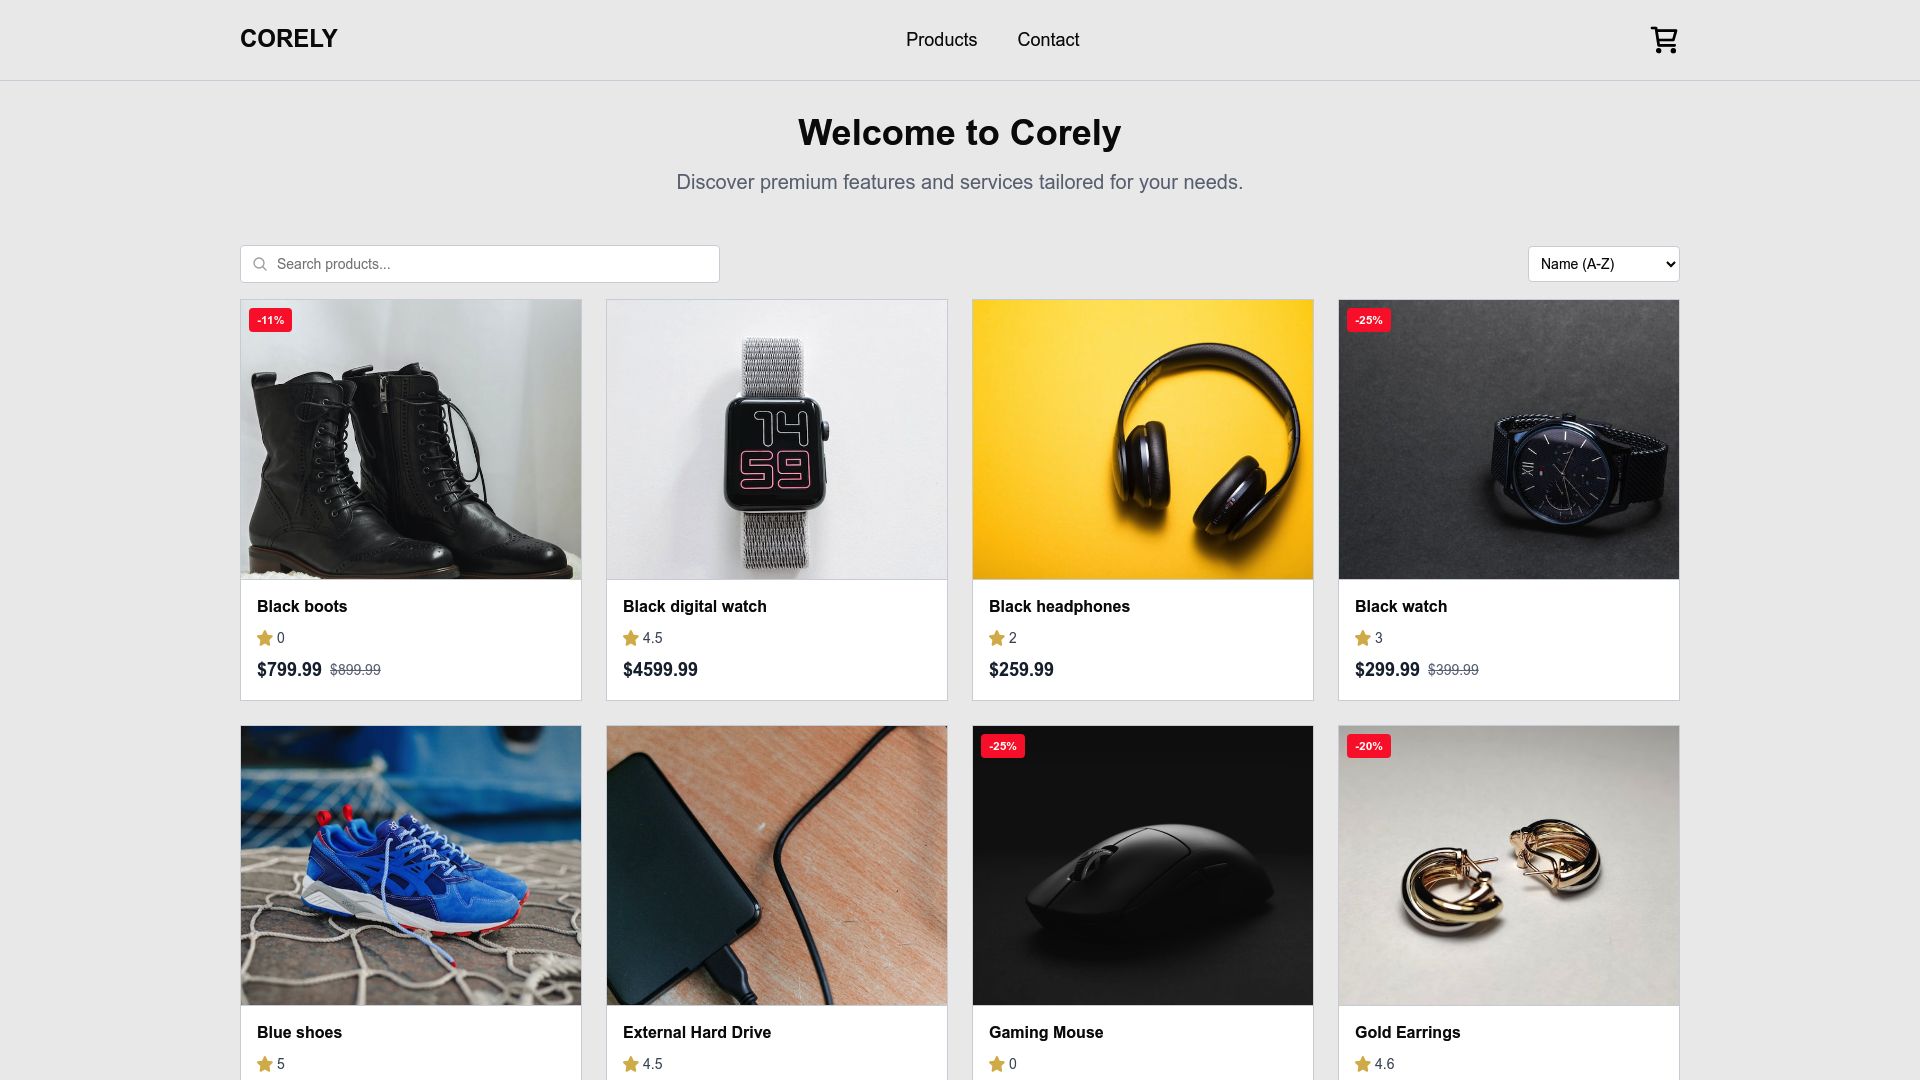Open the Name (A-Z) sort dropdown
1920x1080 pixels.
(x=1604, y=264)
